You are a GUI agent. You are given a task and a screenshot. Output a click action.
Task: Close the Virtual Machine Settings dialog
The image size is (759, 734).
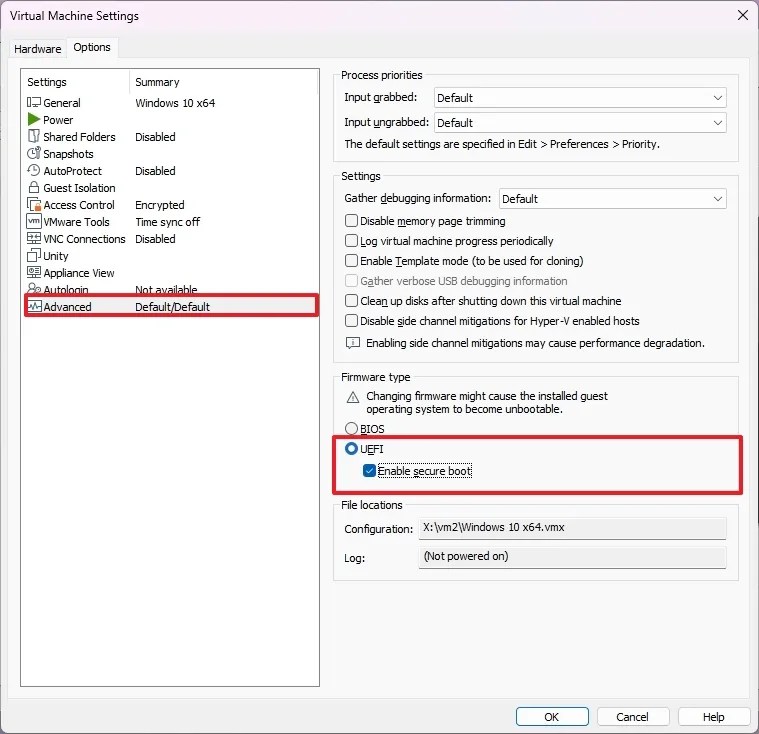click(x=743, y=15)
